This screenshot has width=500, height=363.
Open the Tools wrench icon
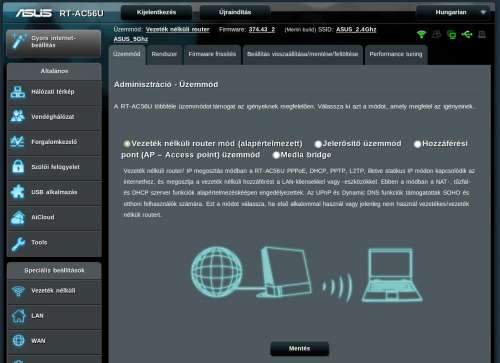(18, 243)
